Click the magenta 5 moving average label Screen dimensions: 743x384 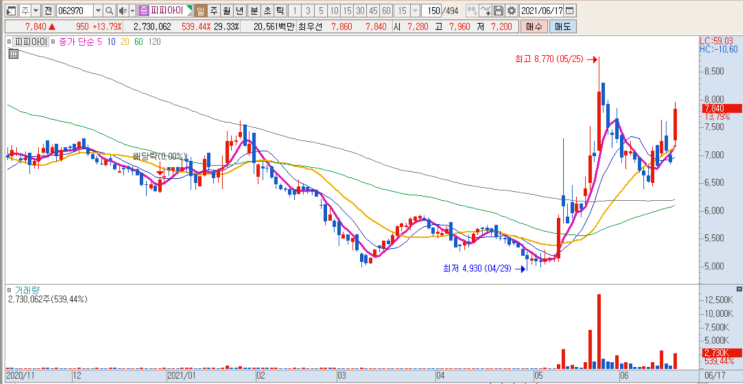click(99, 42)
